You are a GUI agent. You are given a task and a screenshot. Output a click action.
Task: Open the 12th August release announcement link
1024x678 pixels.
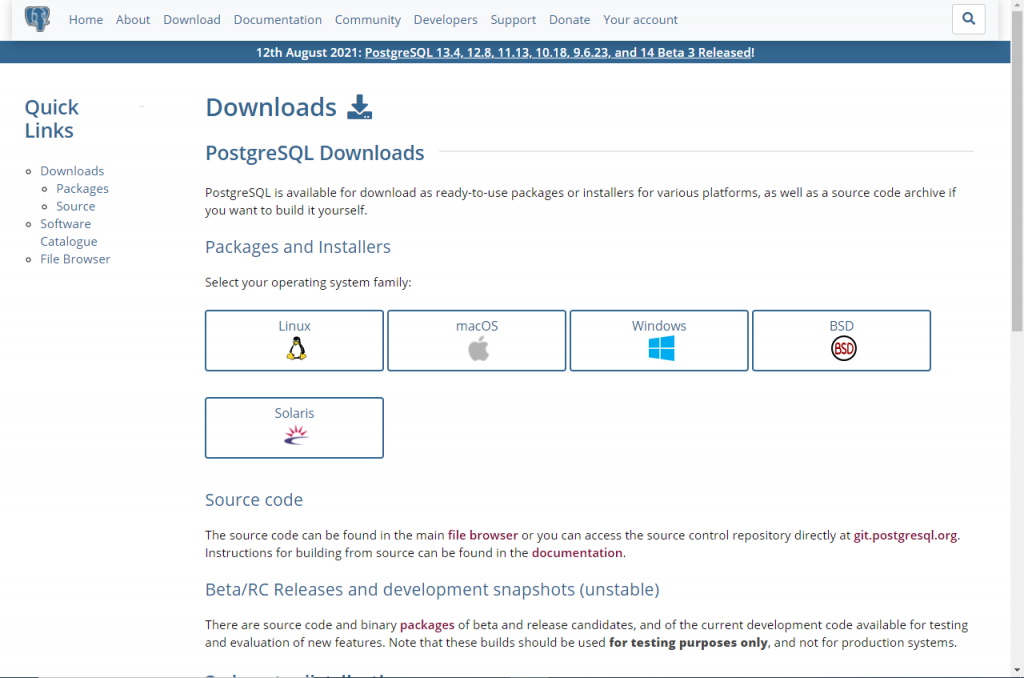[558, 52]
